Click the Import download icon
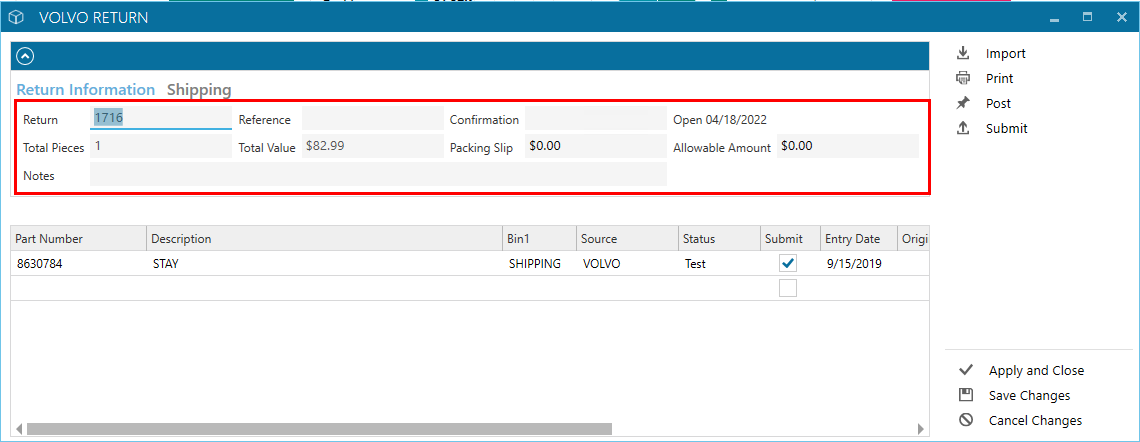The image size is (1140, 442). click(x=963, y=53)
